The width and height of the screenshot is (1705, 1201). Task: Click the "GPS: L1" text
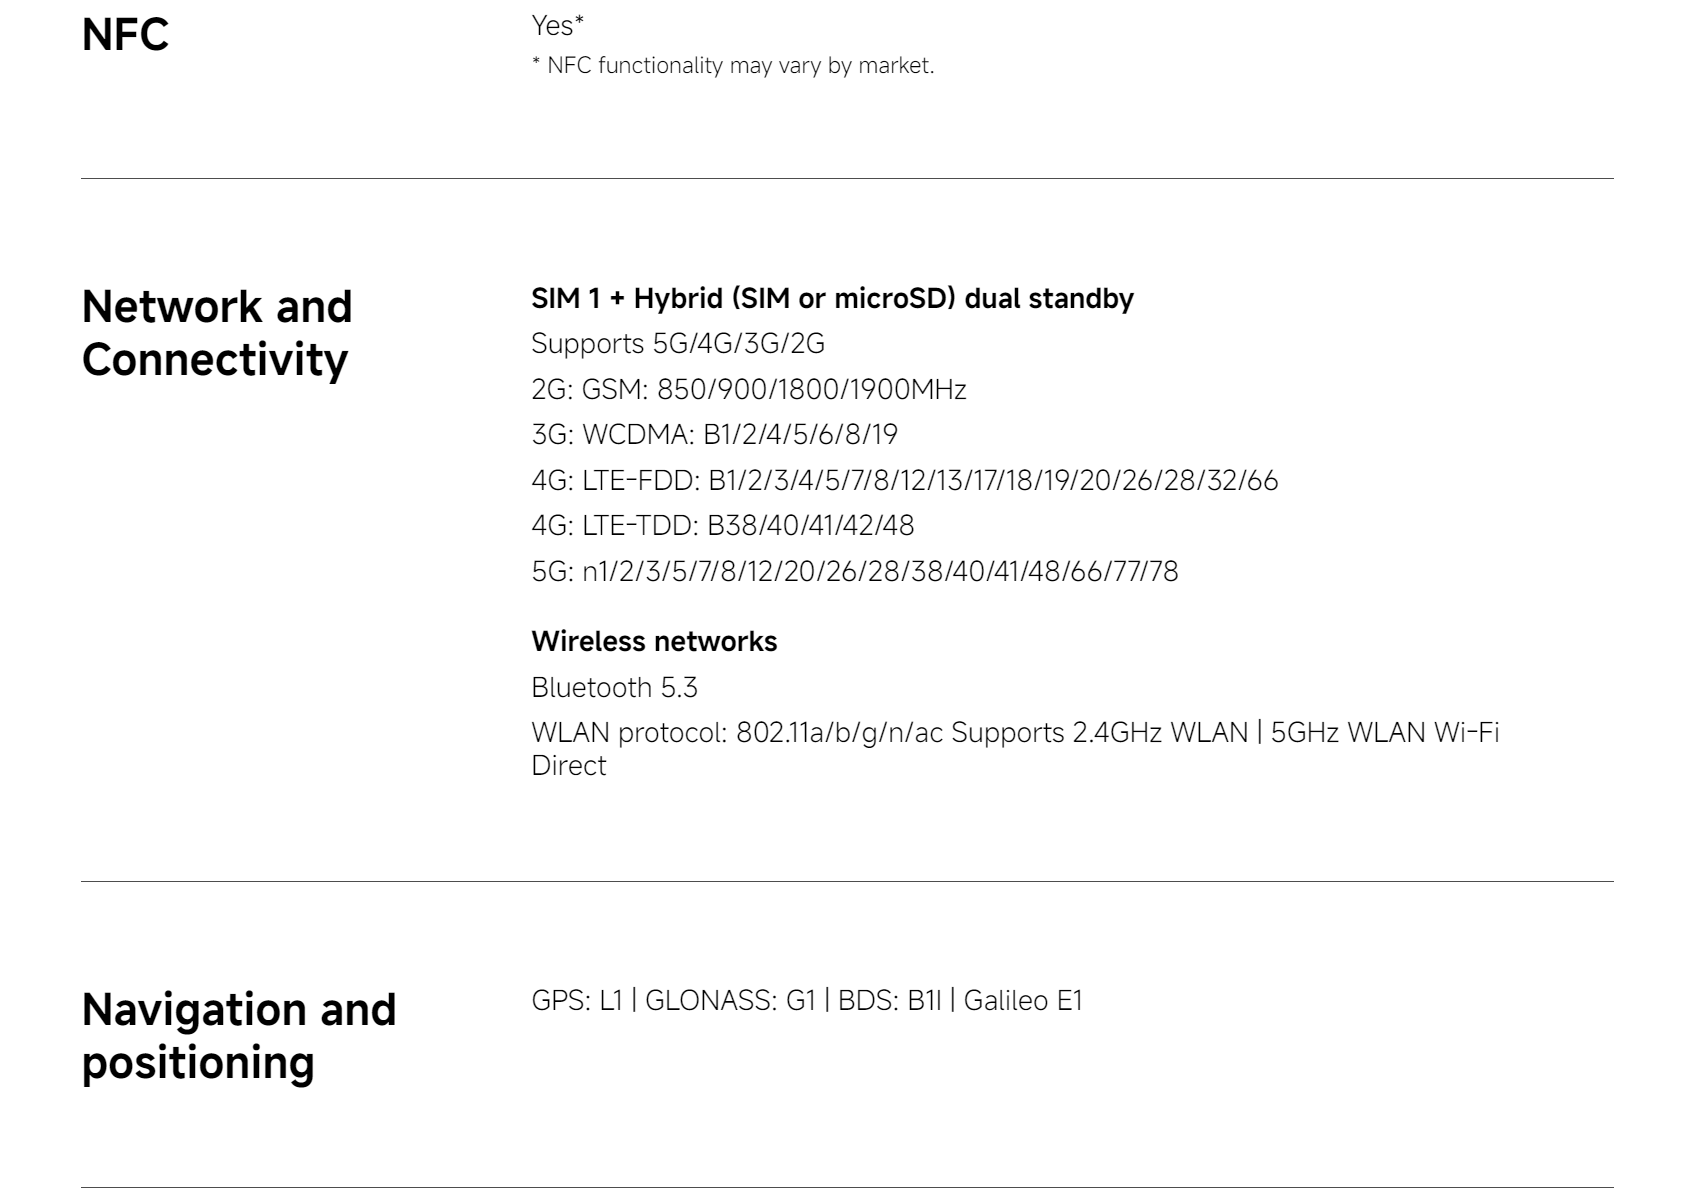click(577, 1001)
